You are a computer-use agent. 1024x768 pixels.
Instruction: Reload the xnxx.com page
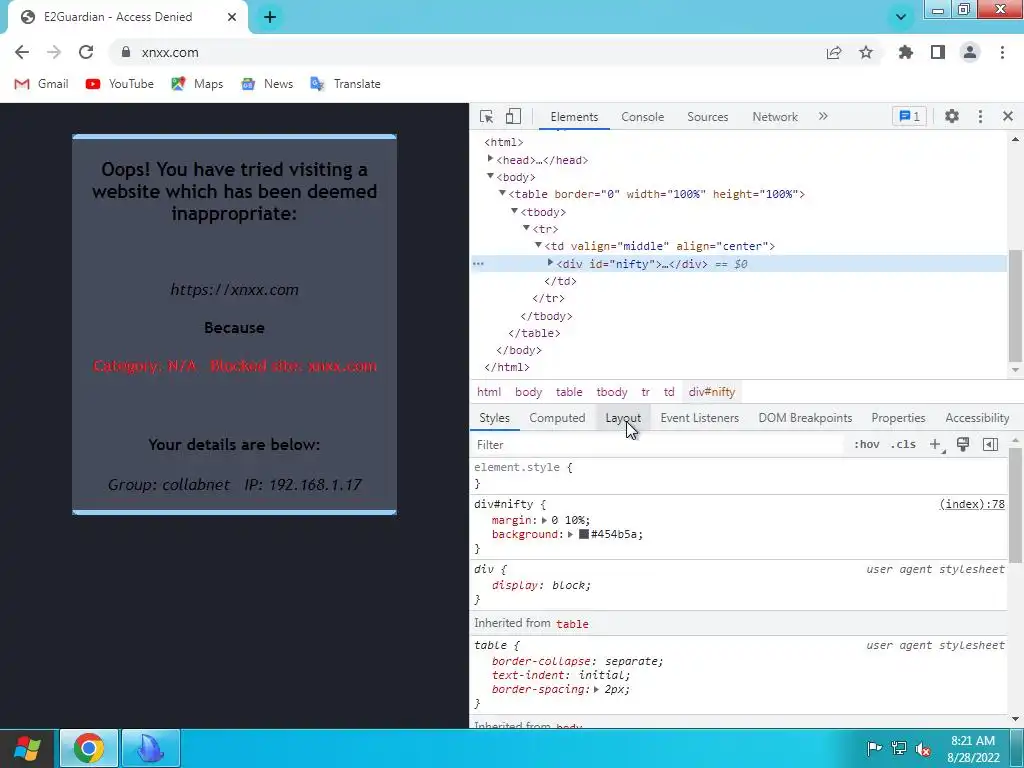pyautogui.click(x=86, y=52)
